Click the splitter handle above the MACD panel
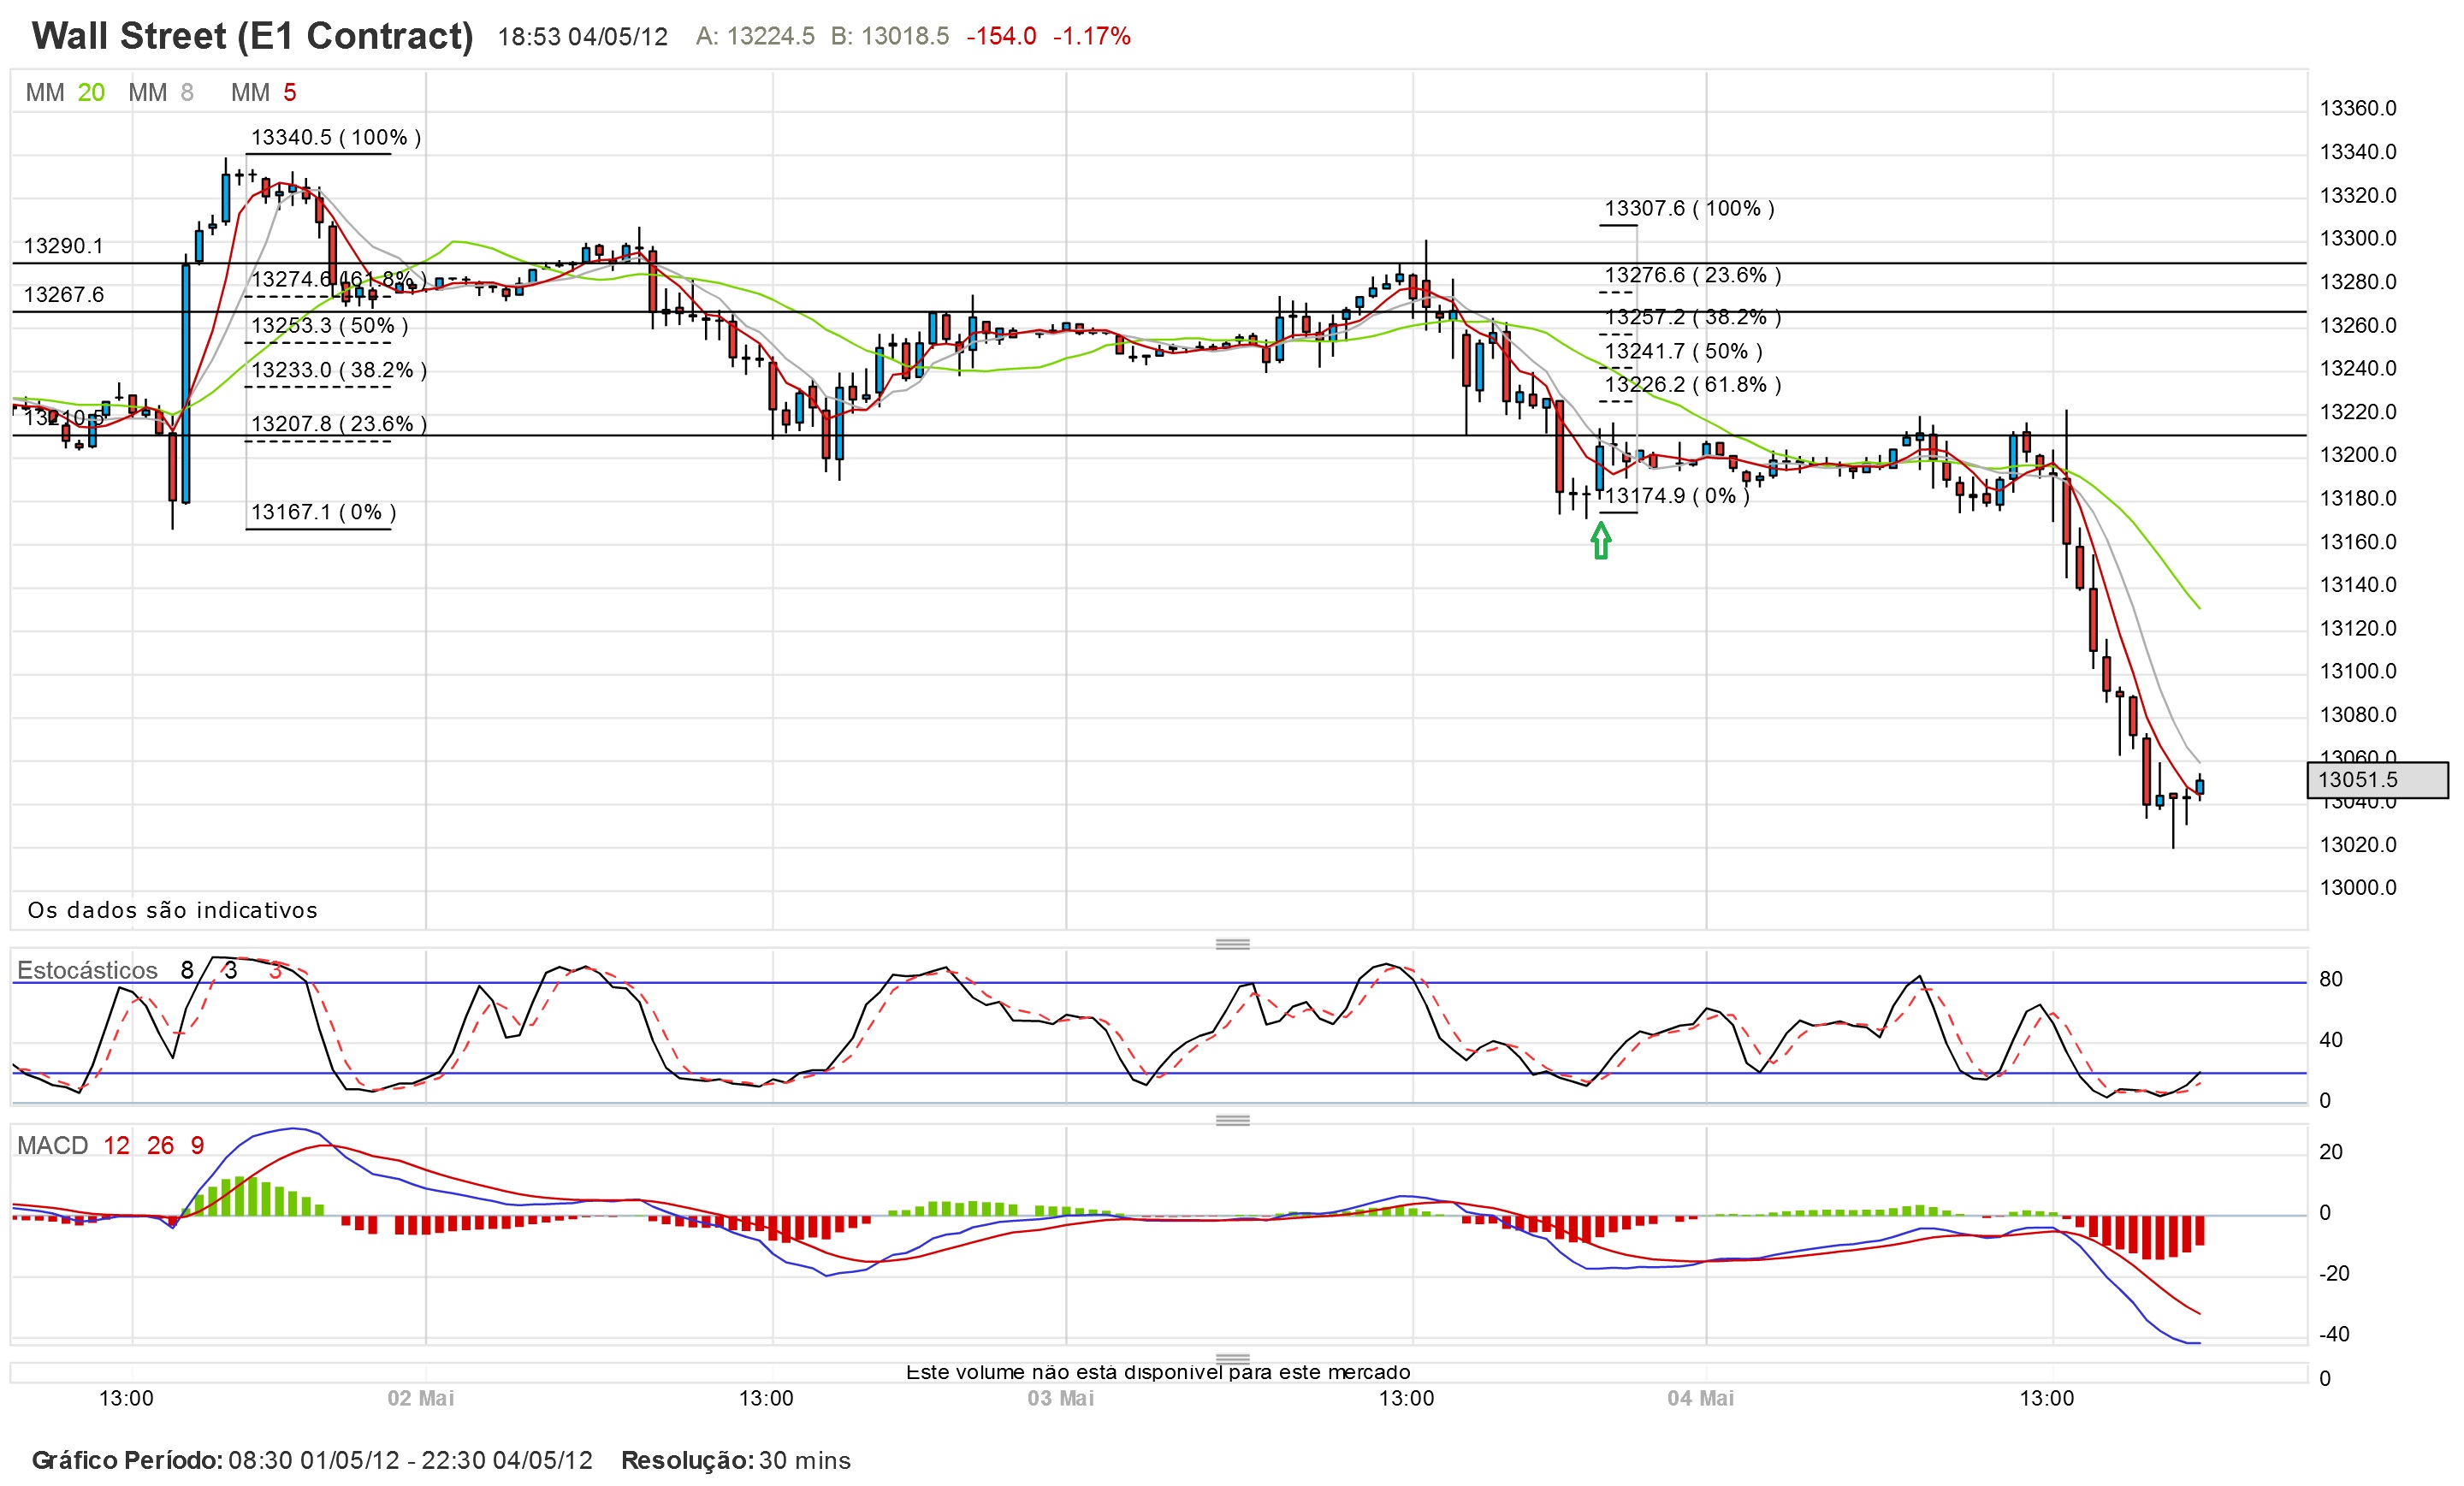 coord(1232,1120)
